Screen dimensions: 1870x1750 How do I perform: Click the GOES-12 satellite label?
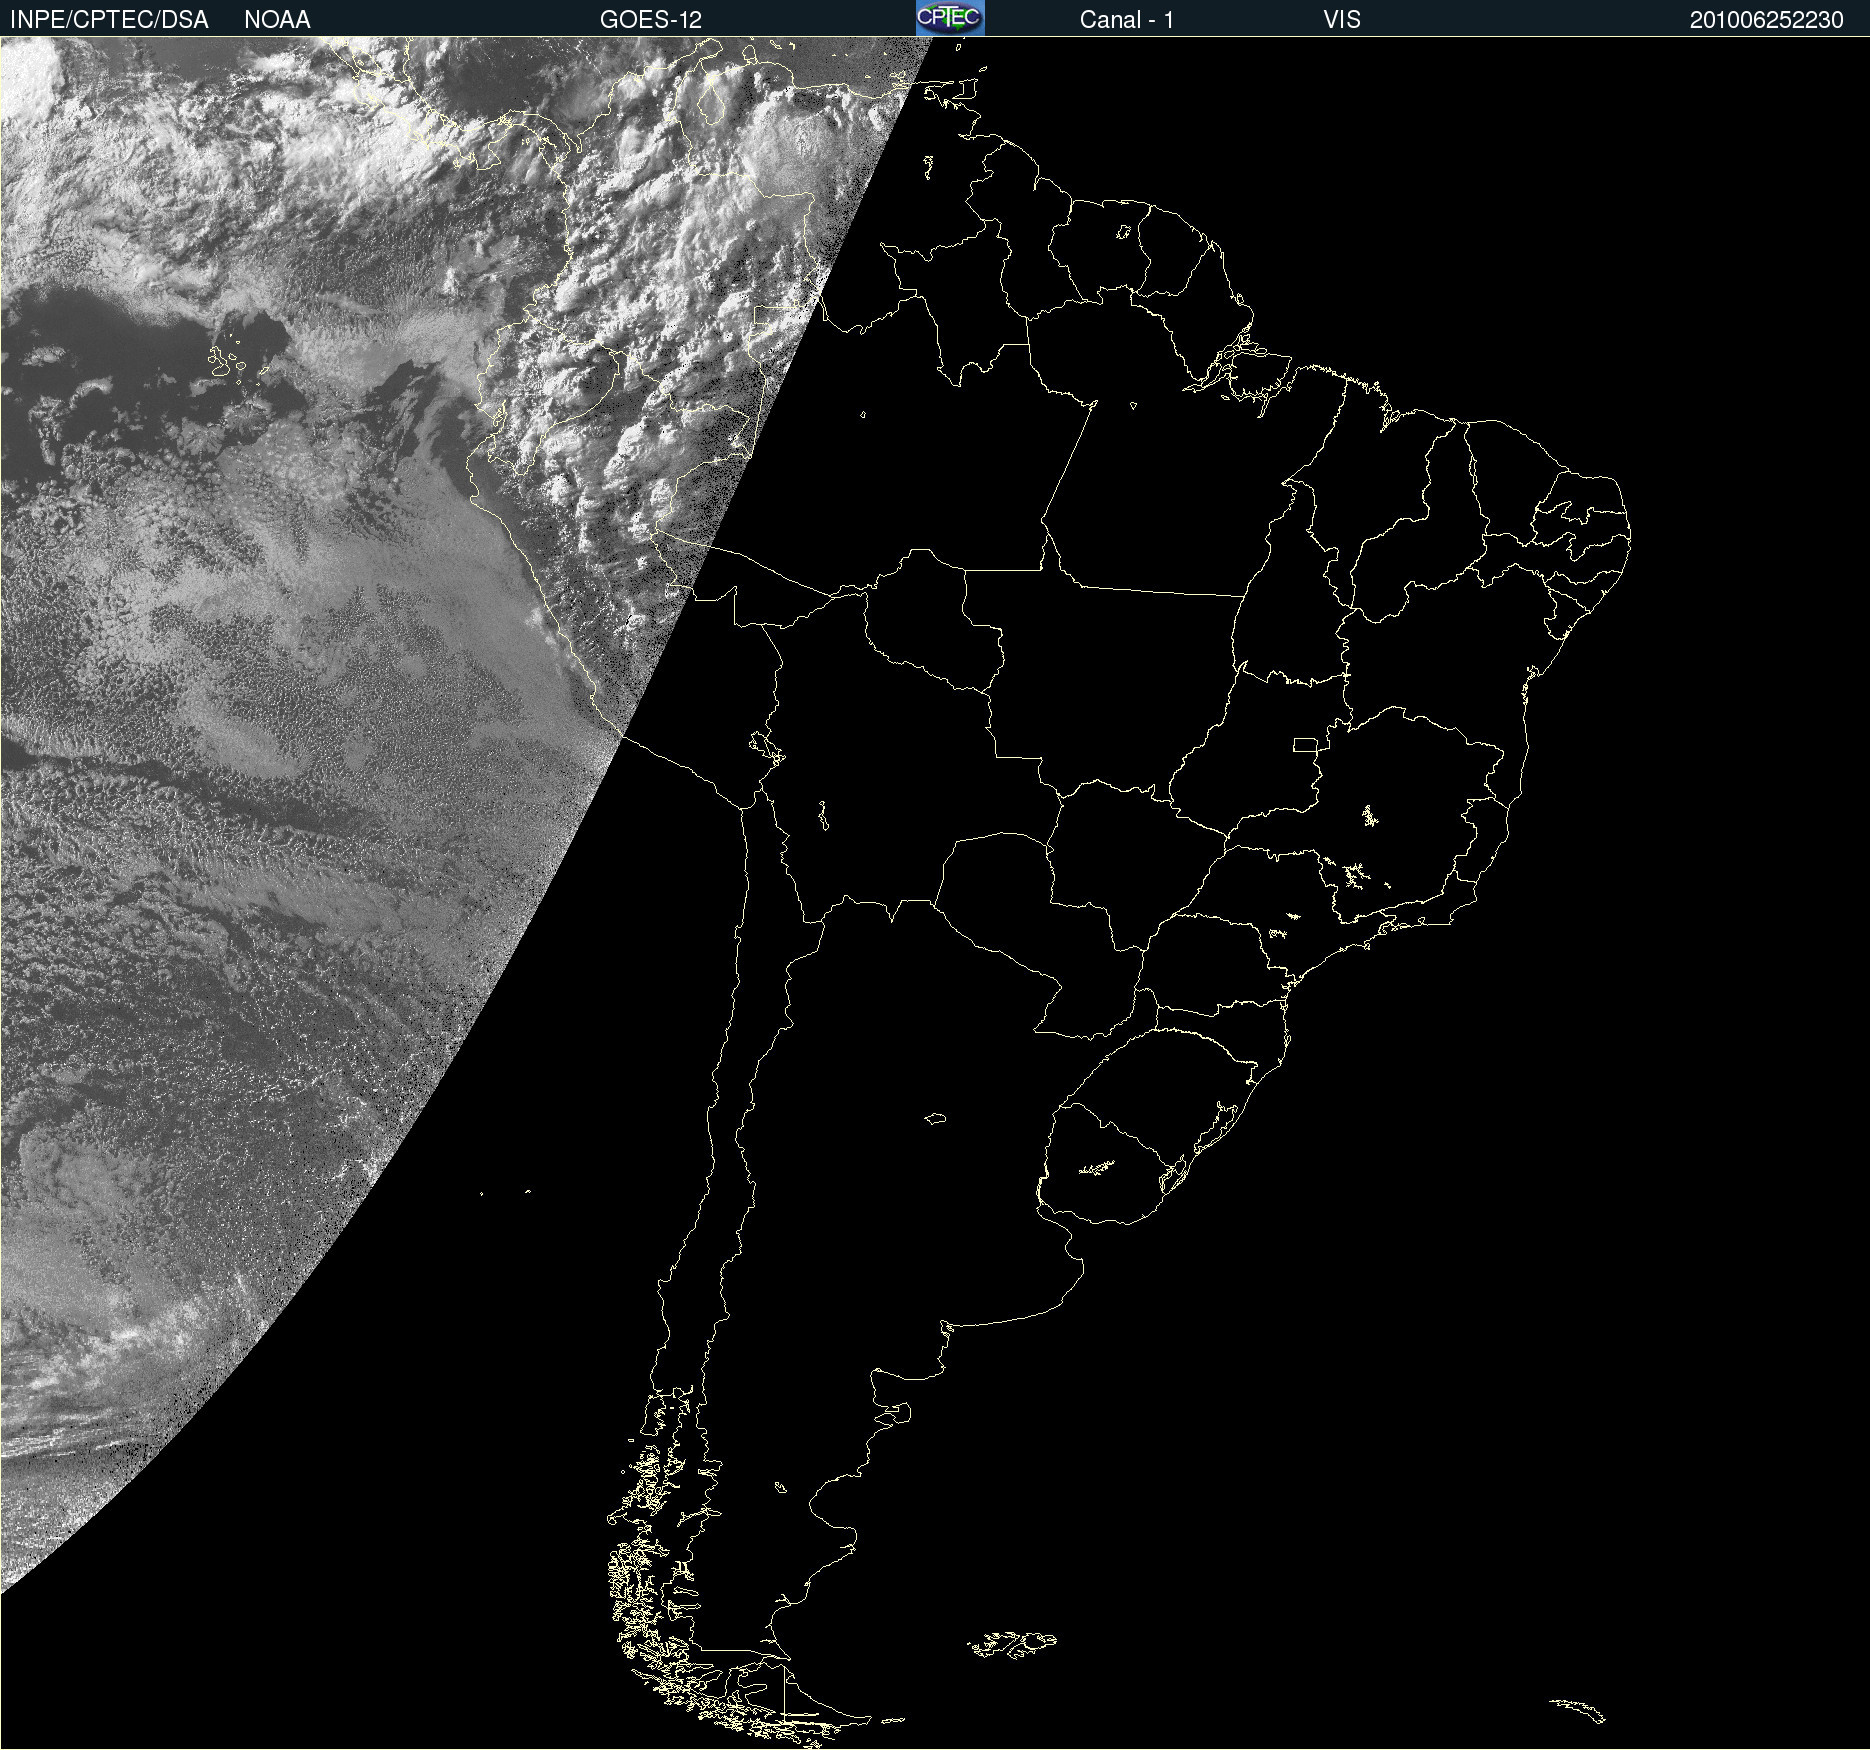coord(651,20)
